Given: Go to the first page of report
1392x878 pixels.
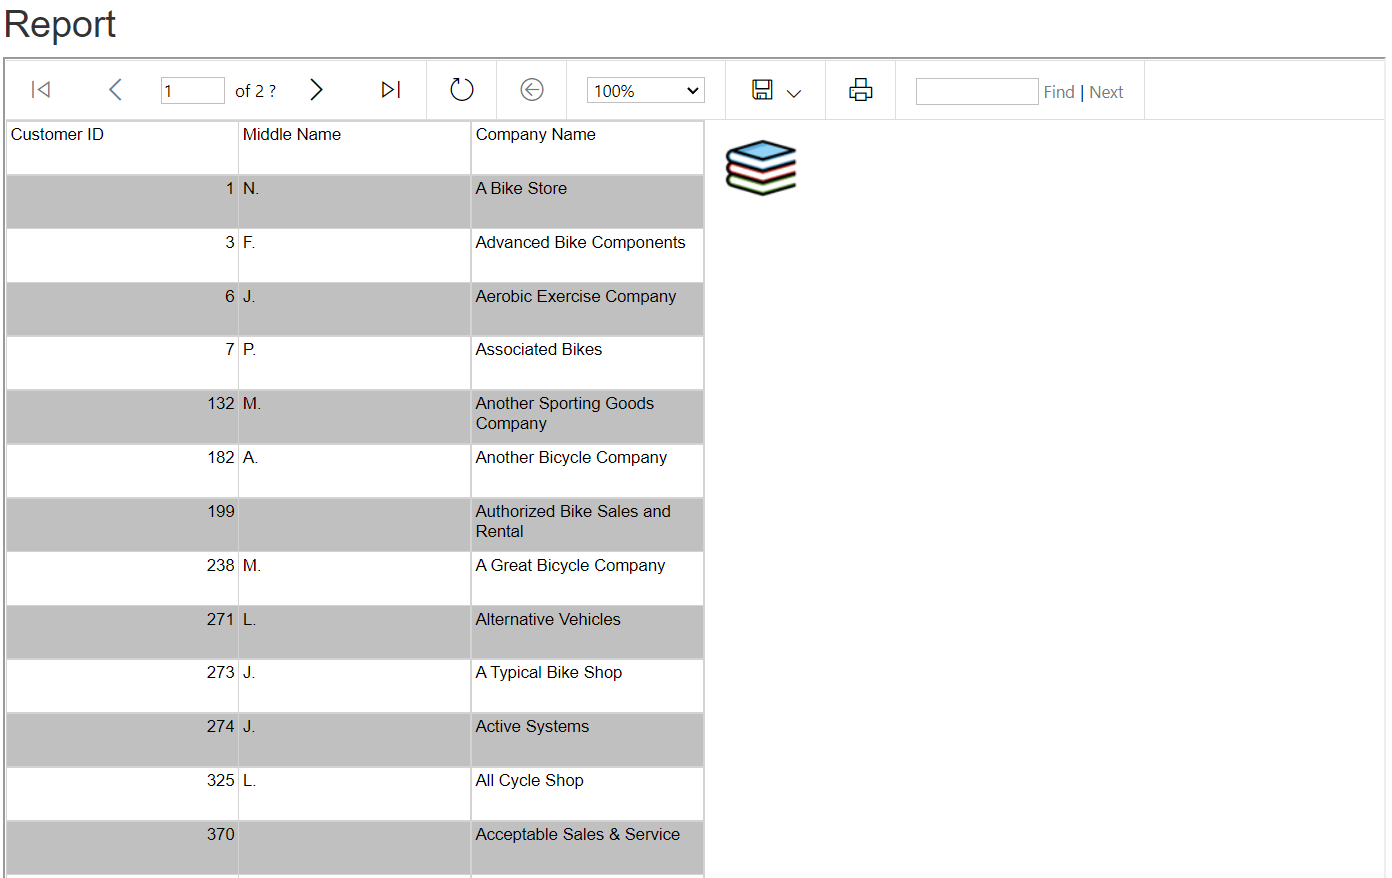Looking at the screenshot, I should [x=41, y=90].
